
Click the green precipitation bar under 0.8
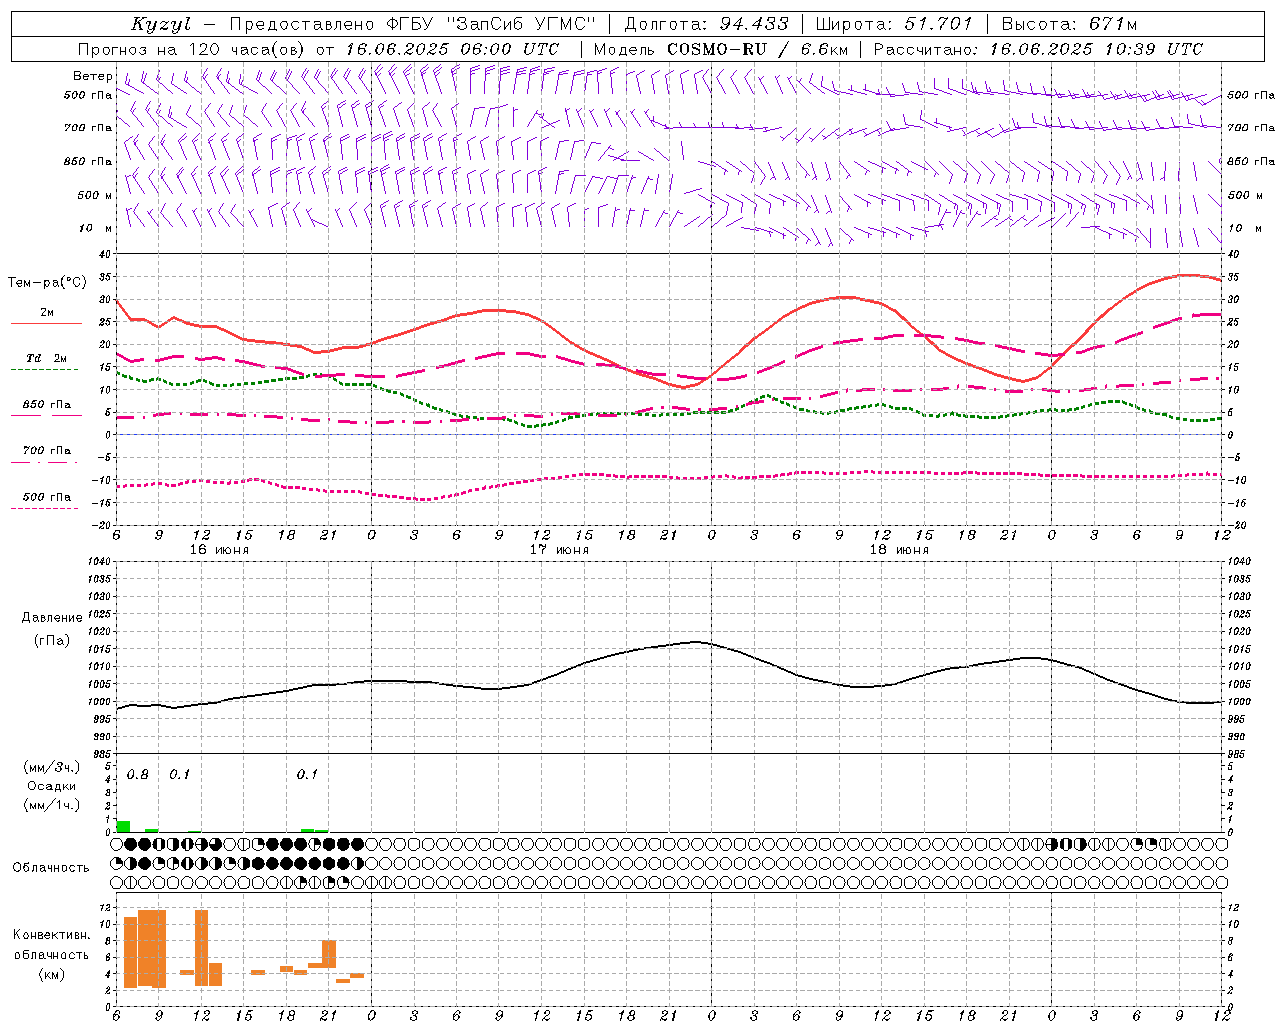tap(124, 826)
